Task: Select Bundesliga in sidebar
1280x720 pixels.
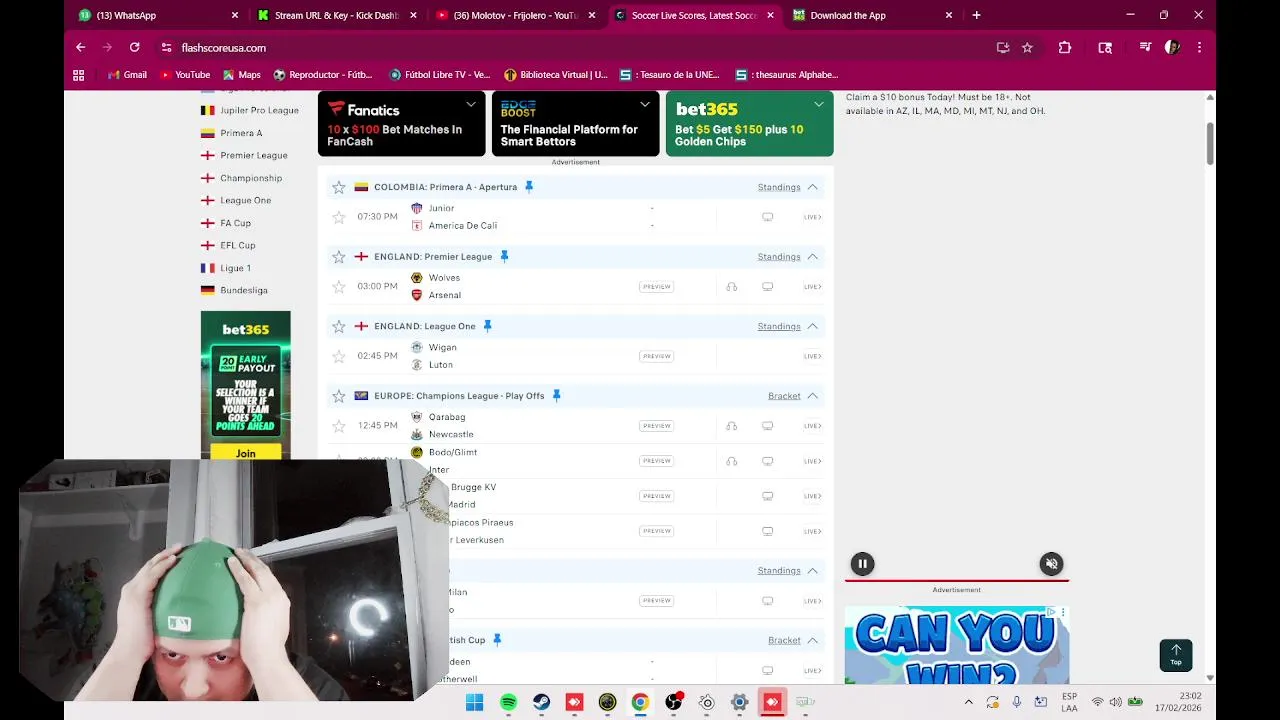Action: point(234,290)
